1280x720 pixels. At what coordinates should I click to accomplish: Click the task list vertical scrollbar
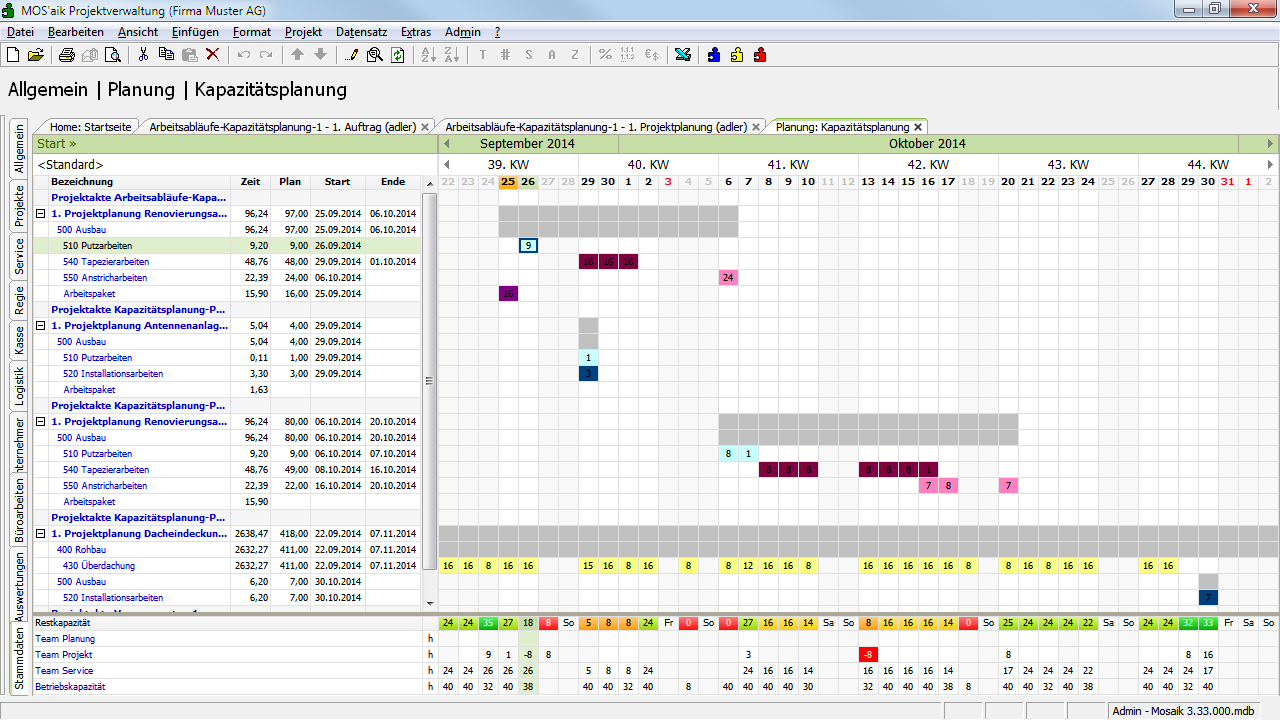click(428, 382)
